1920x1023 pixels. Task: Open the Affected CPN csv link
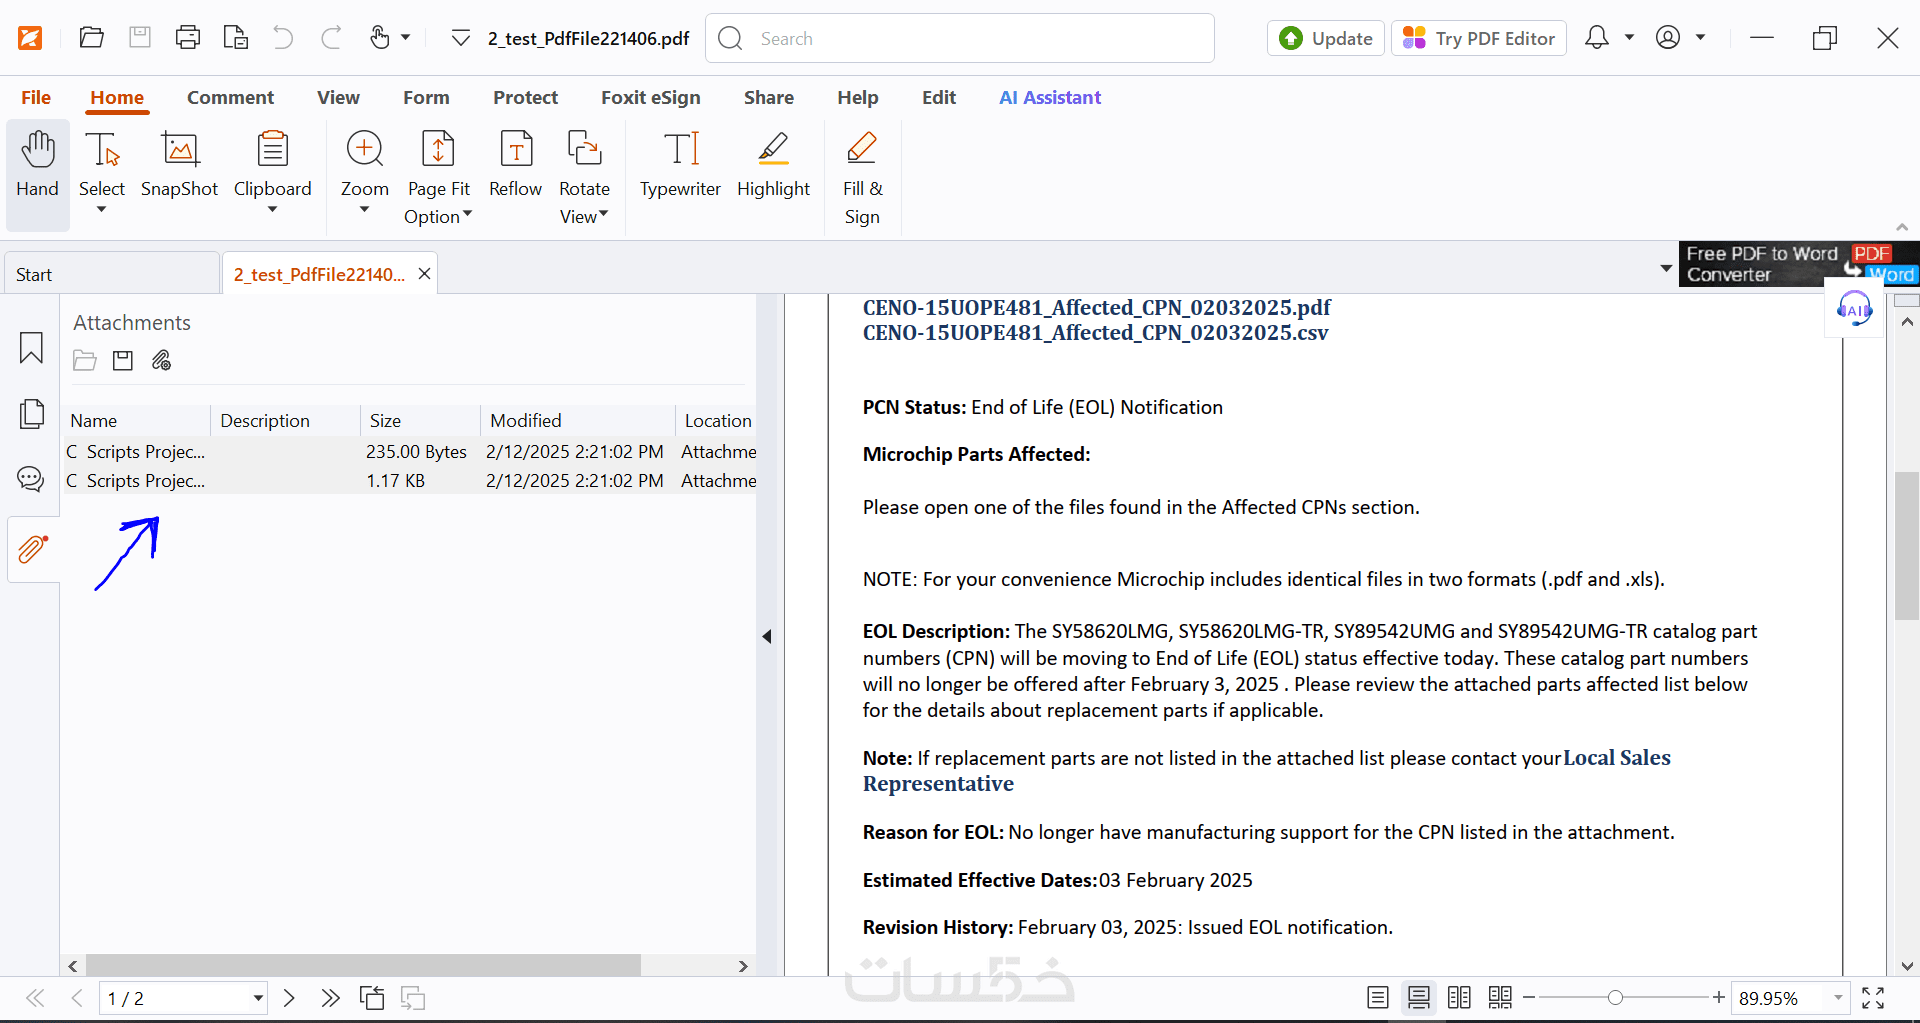[x=1096, y=332]
